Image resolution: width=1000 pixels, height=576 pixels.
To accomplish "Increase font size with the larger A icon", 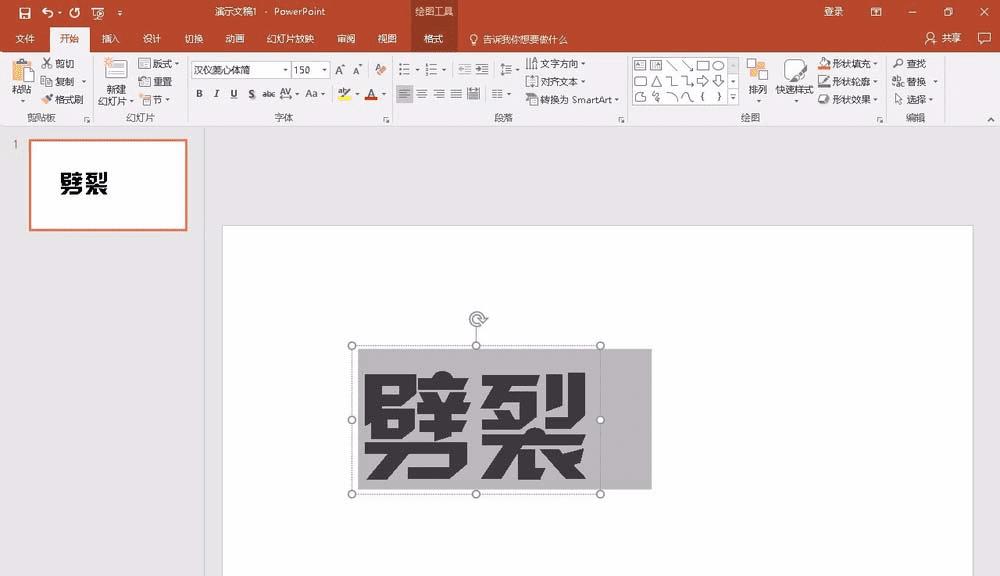I will [340, 70].
